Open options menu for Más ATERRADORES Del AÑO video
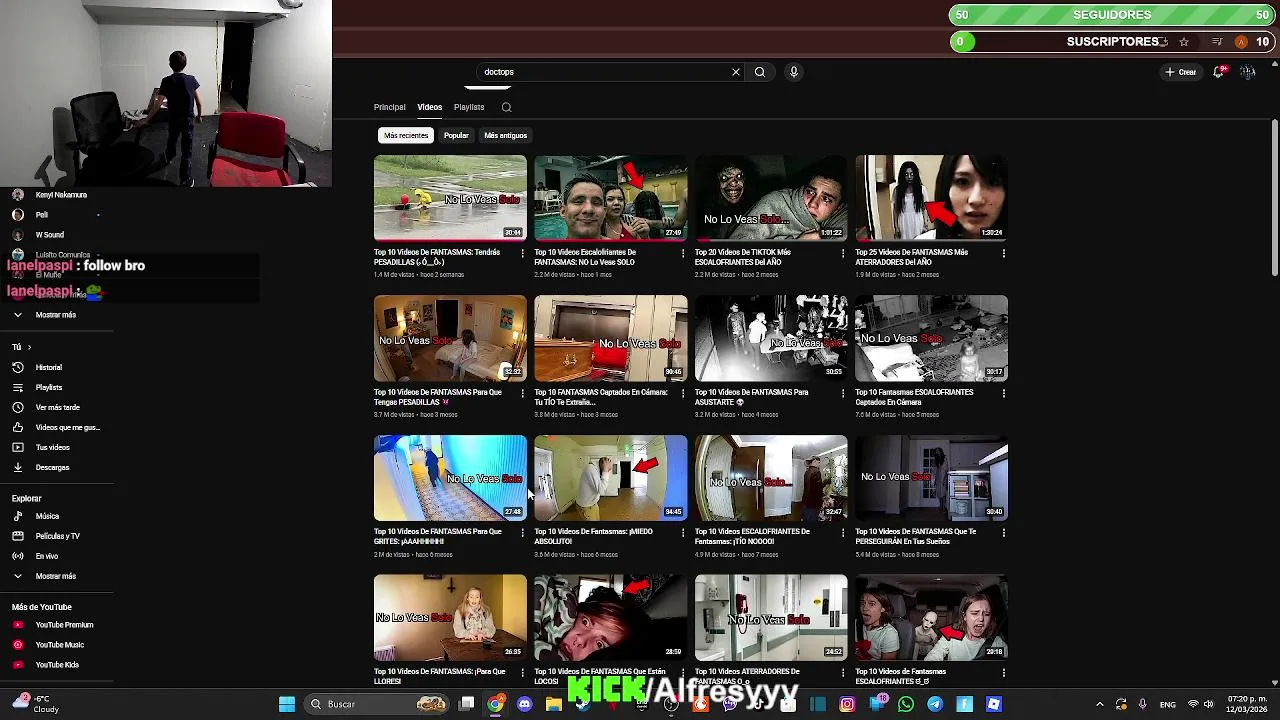1280x720 pixels. tap(1004, 253)
